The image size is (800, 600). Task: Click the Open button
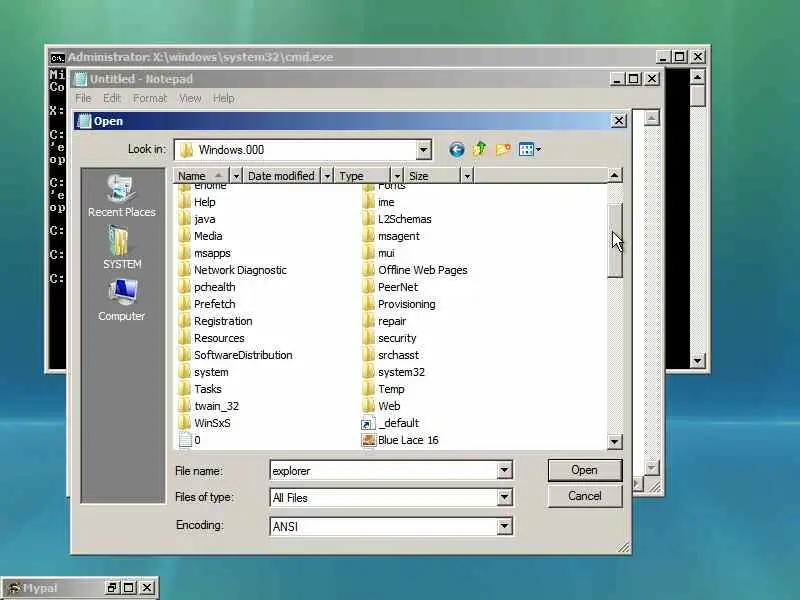(x=585, y=470)
